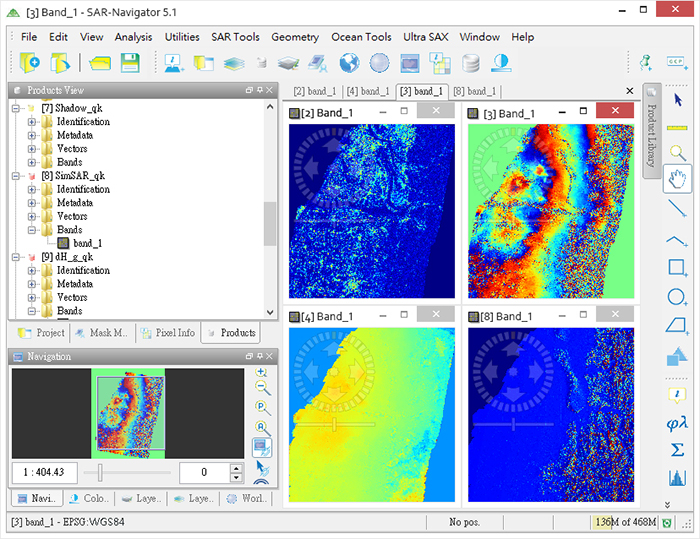Expand Metadata under [9] dH_g_qk

point(32,284)
